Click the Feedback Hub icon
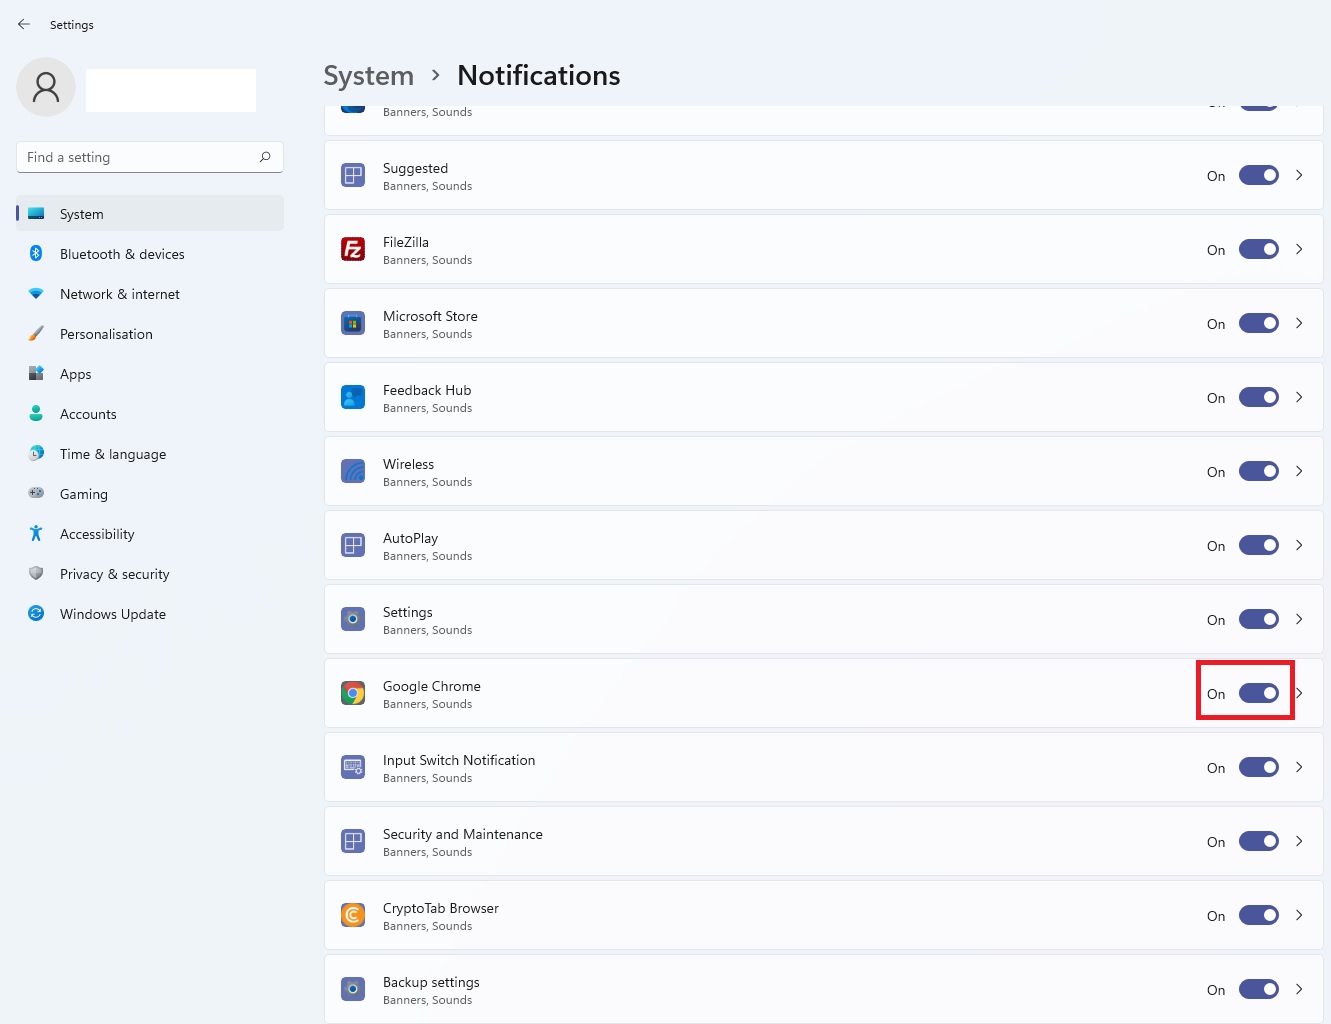1331x1024 pixels. (x=353, y=397)
